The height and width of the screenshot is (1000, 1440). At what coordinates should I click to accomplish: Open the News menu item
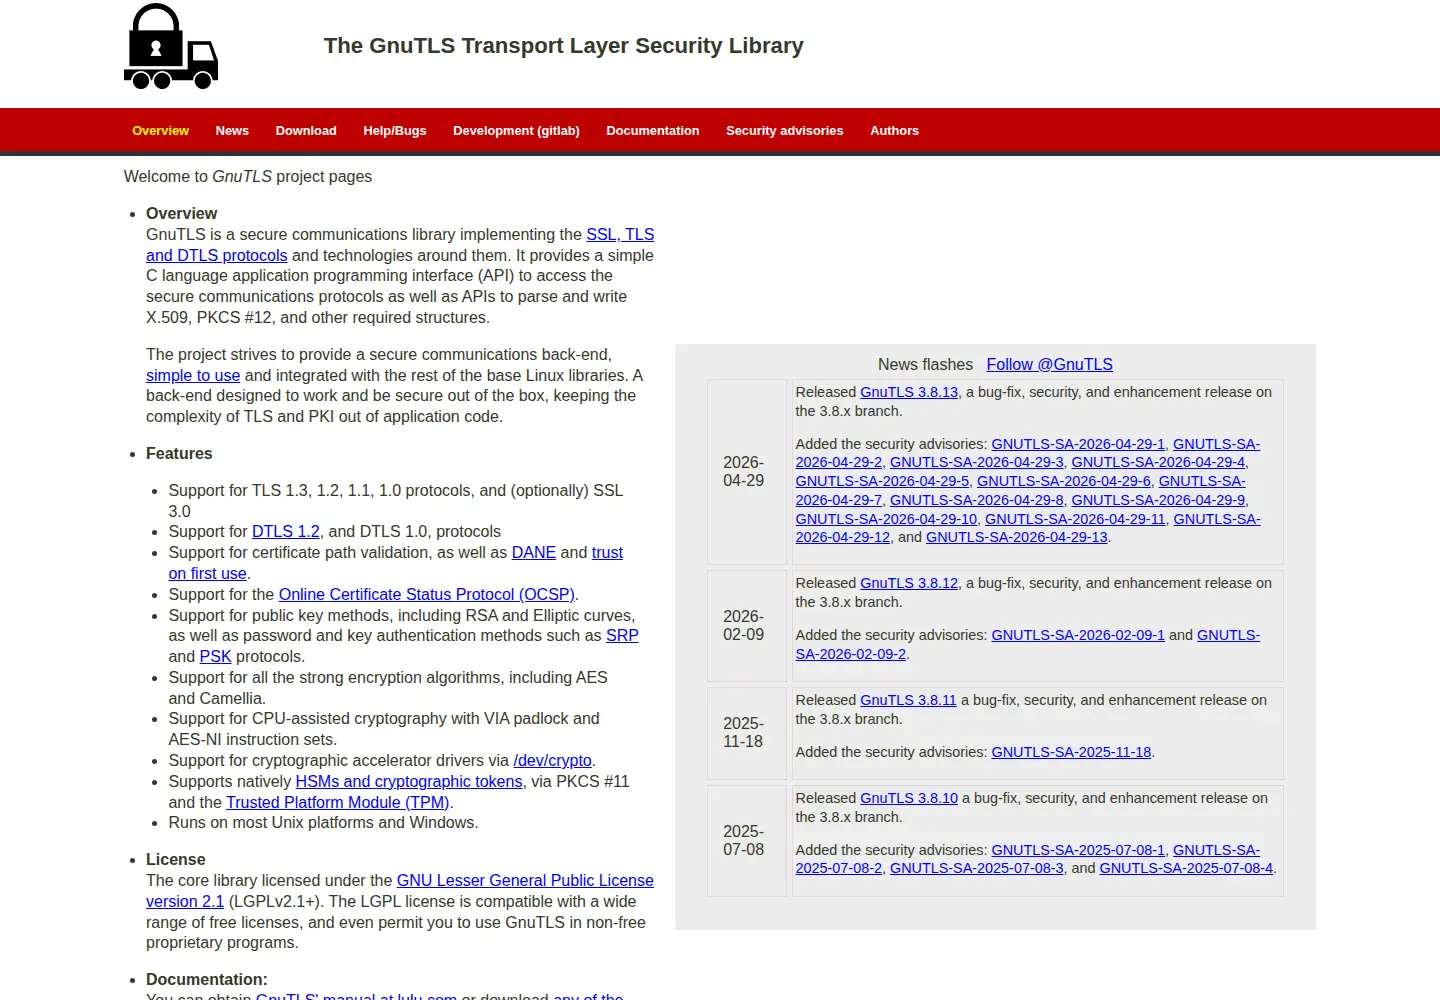(x=232, y=131)
